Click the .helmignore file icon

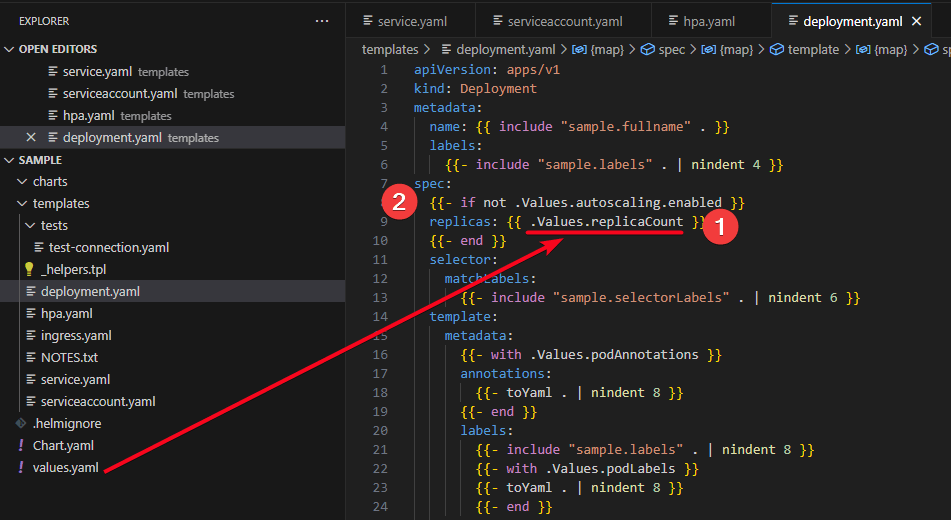tap(21, 423)
